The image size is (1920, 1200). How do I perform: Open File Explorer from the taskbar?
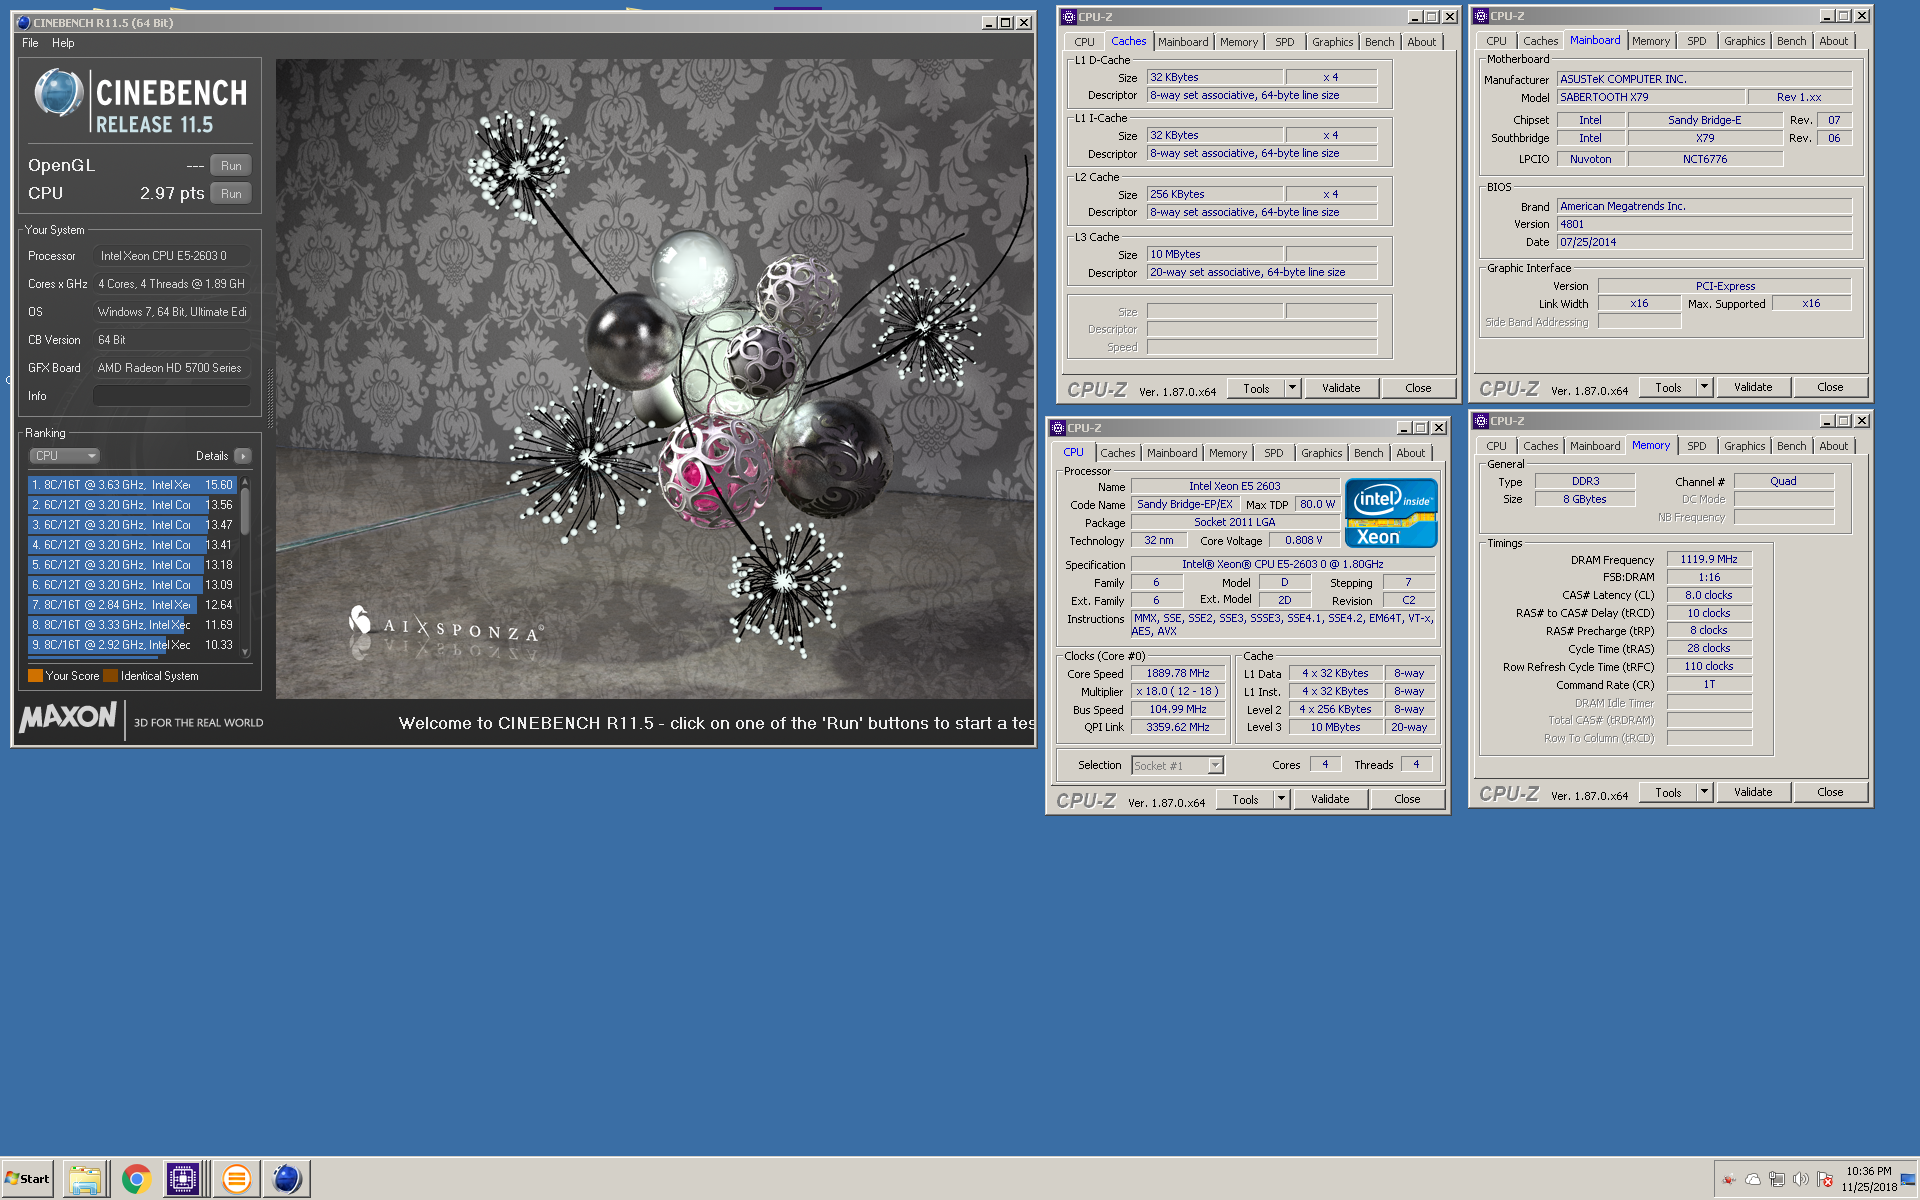(86, 1179)
